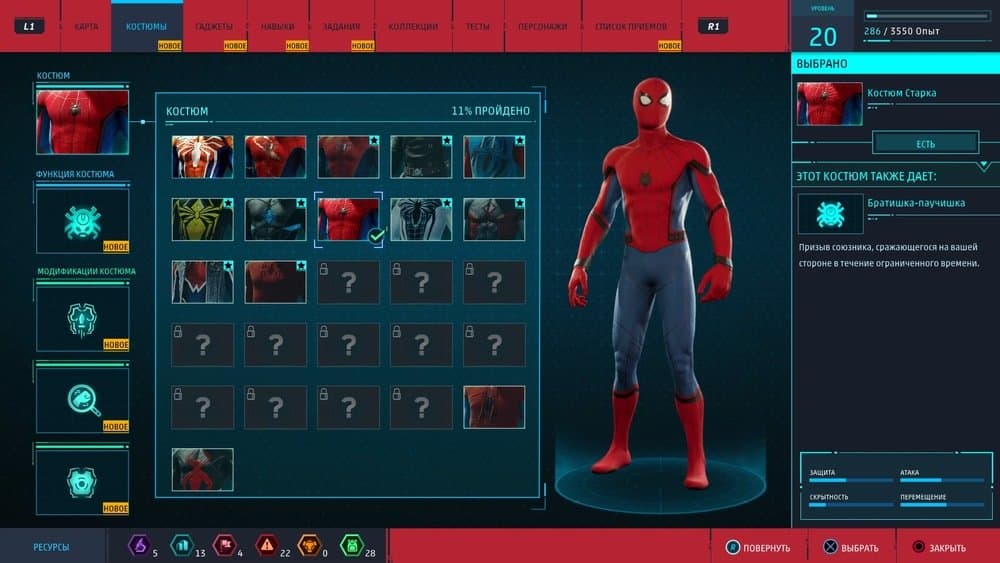Select the current costume thumbnail in left panel
1000x563 pixels.
82,122
